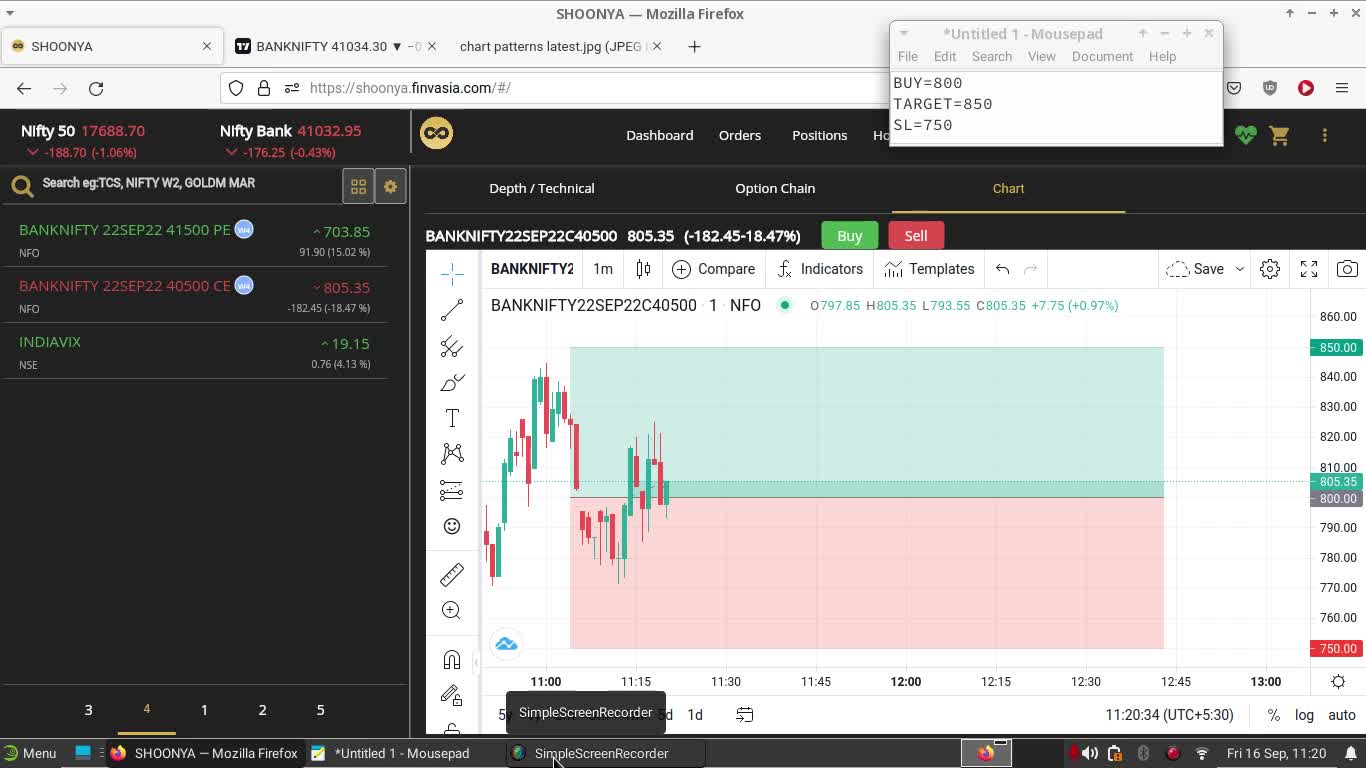Image resolution: width=1366 pixels, height=768 pixels.
Task: Toggle stay in drawing mode pencil-lock
Action: 452,696
